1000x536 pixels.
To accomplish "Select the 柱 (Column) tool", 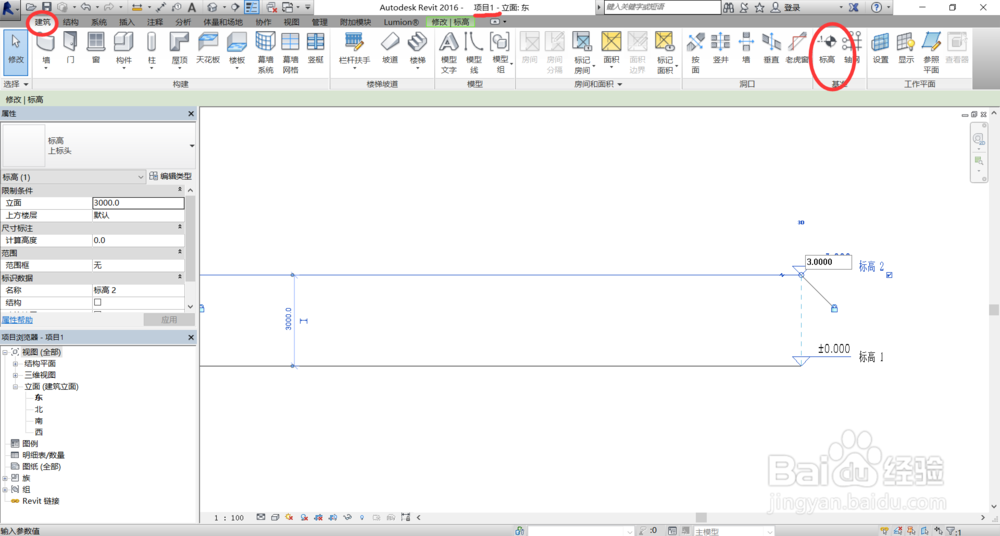I will click(151, 49).
